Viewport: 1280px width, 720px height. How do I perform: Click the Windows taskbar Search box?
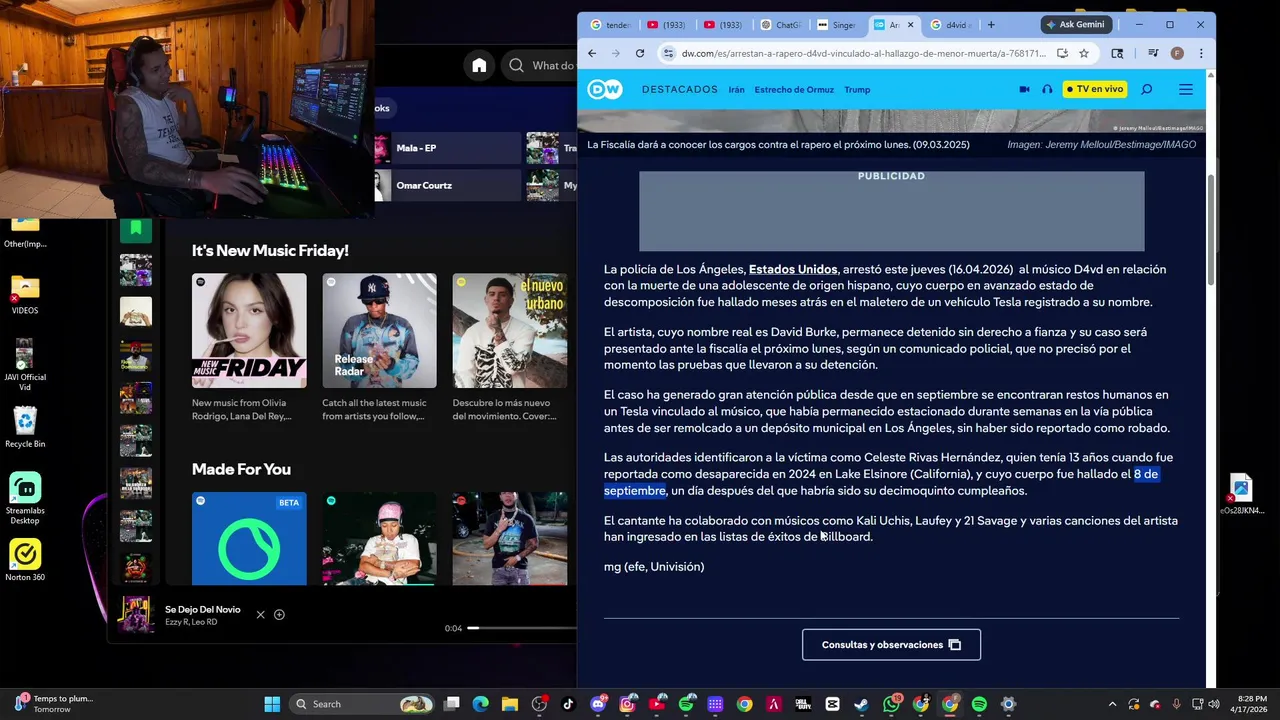point(362,704)
